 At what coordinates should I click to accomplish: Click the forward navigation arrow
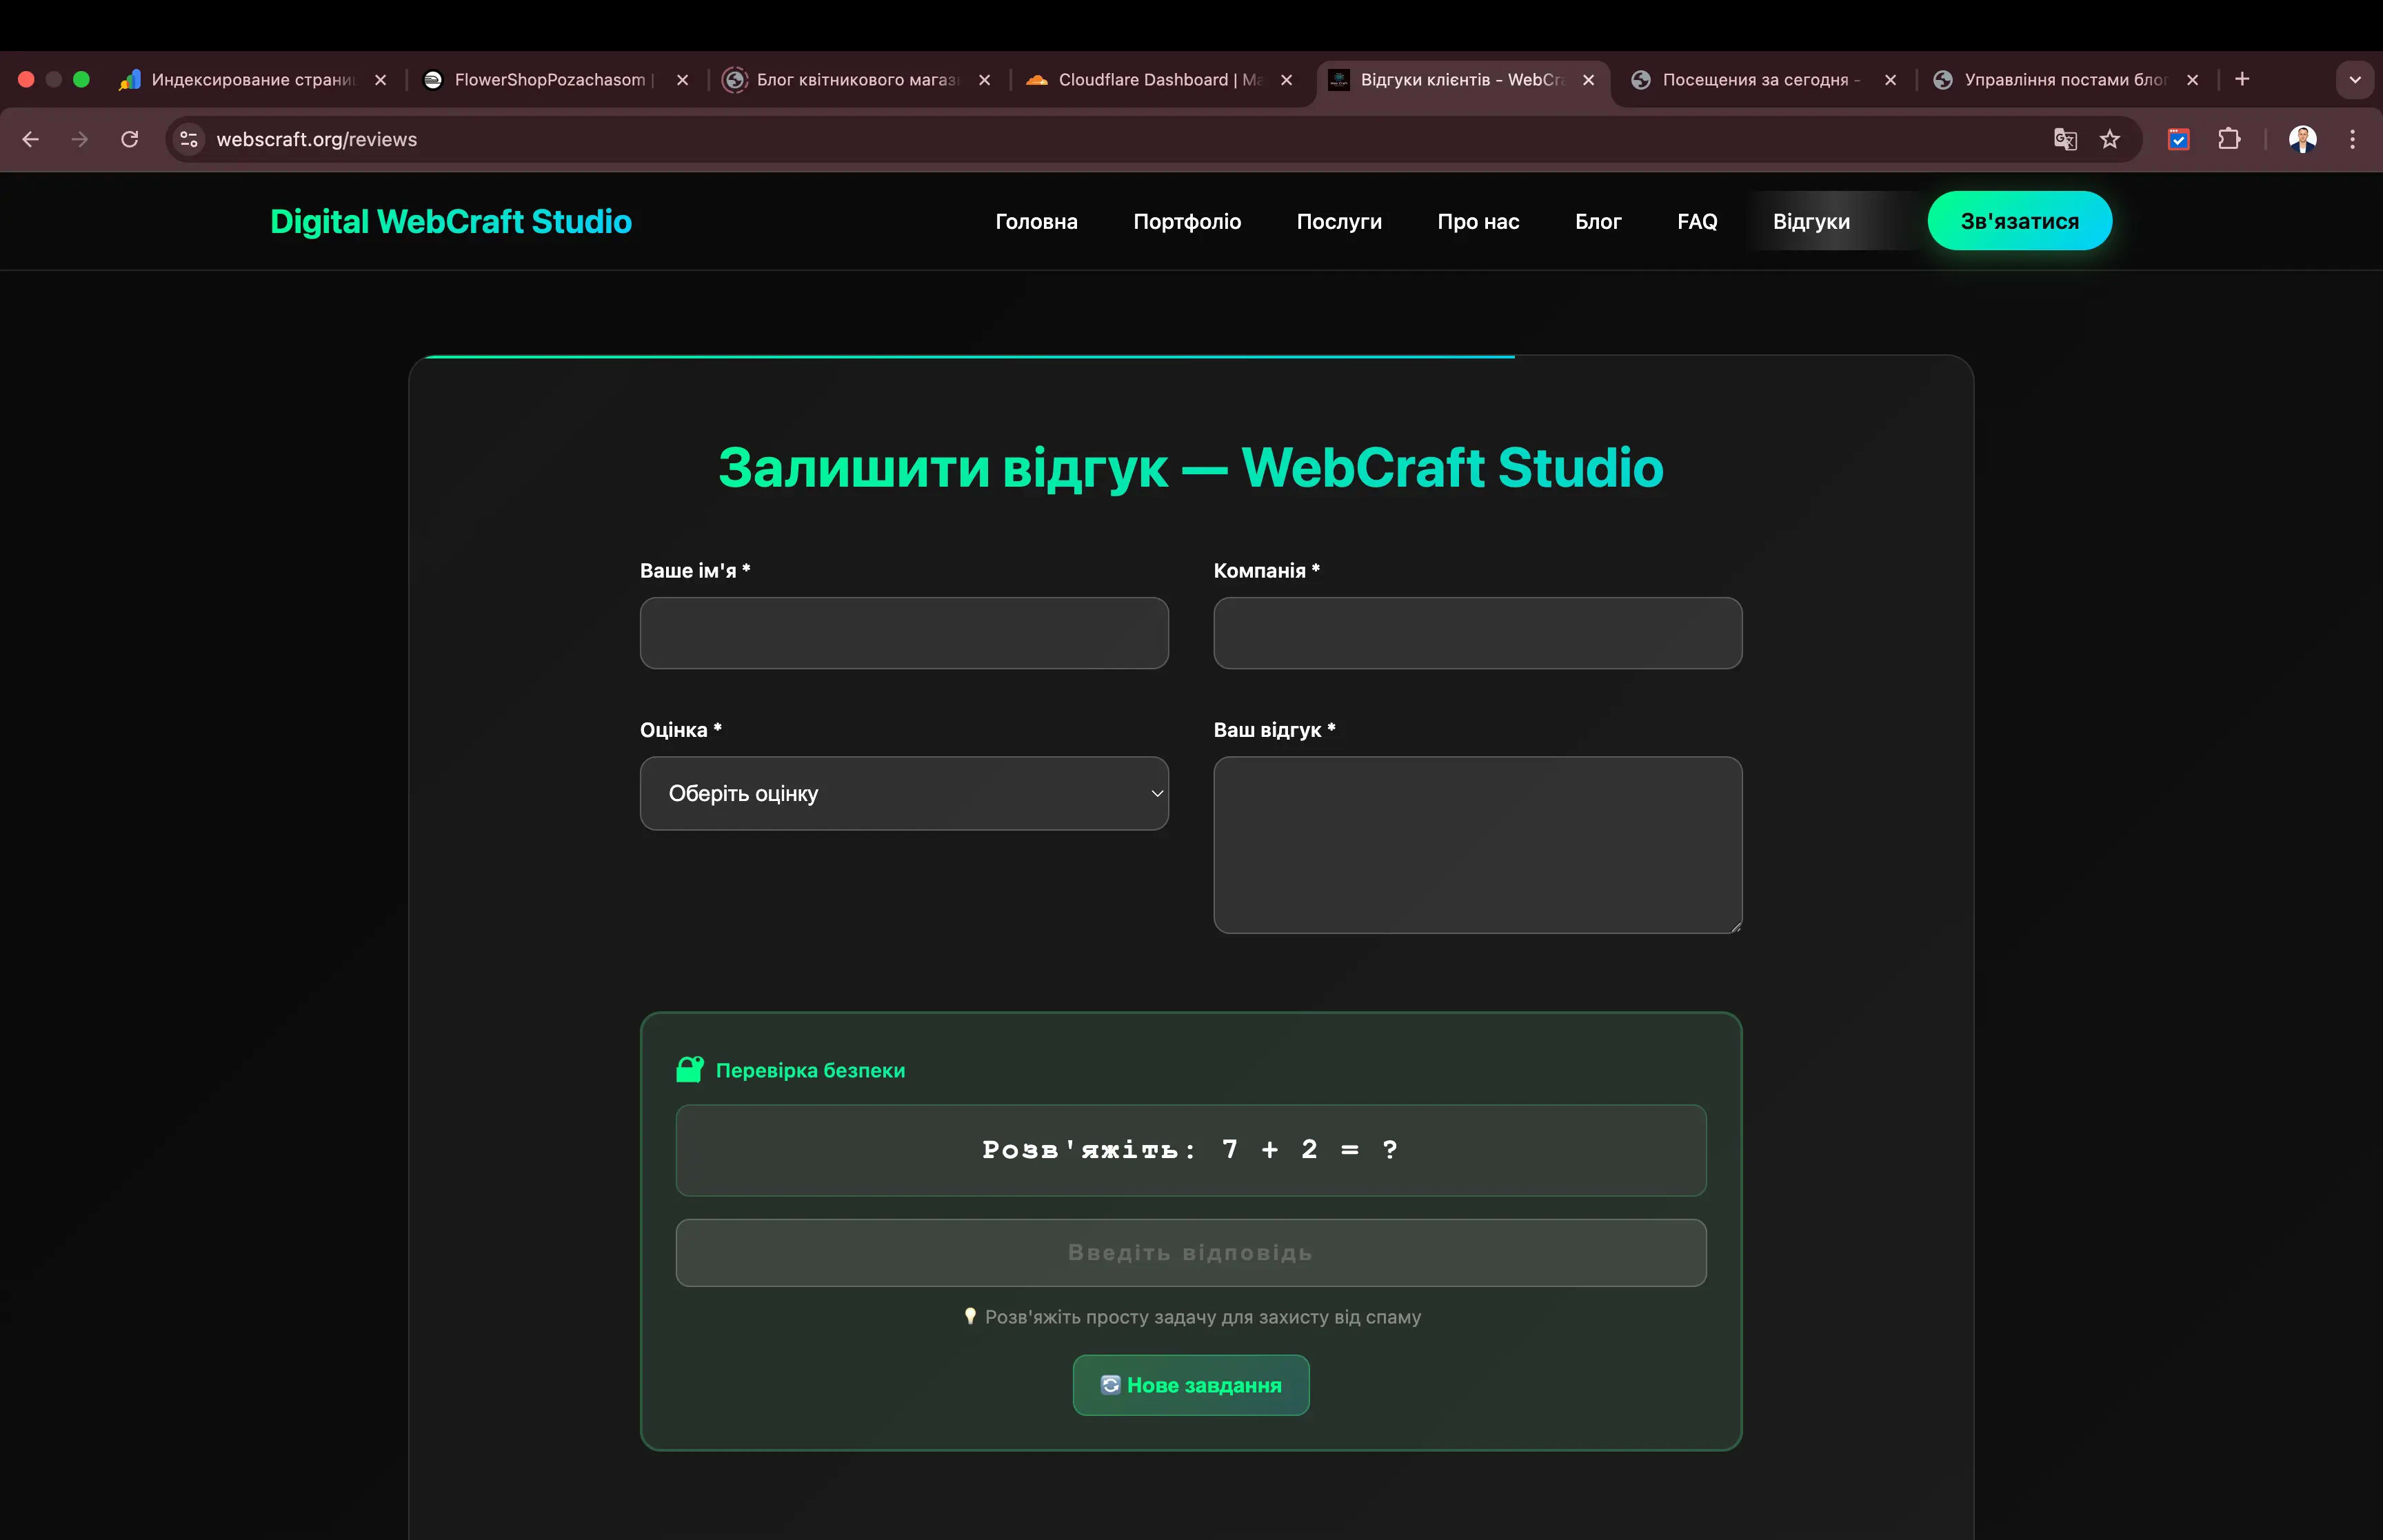coord(80,139)
